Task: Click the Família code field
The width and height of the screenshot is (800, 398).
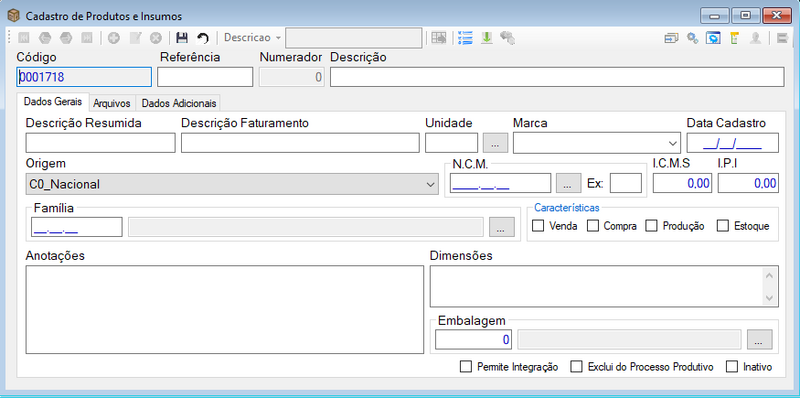Action: tap(77, 227)
